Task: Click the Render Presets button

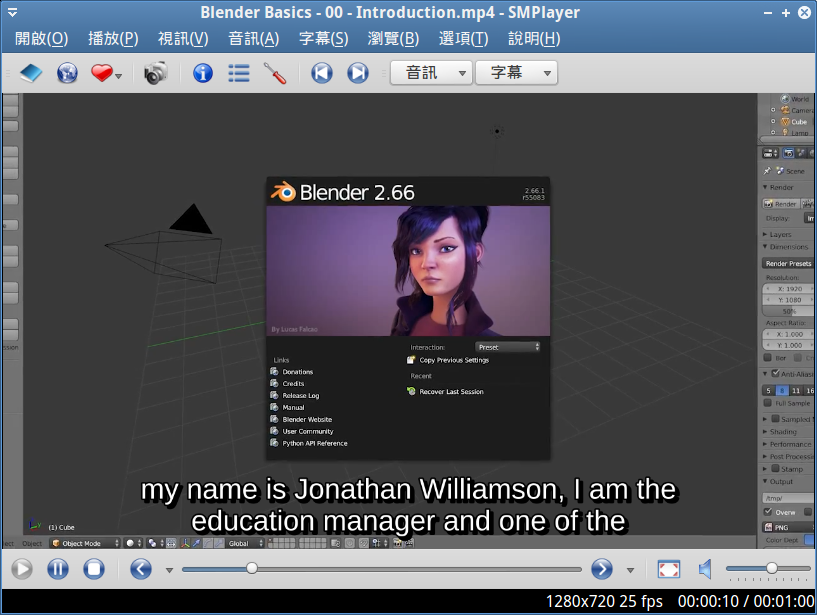Action: click(x=788, y=264)
